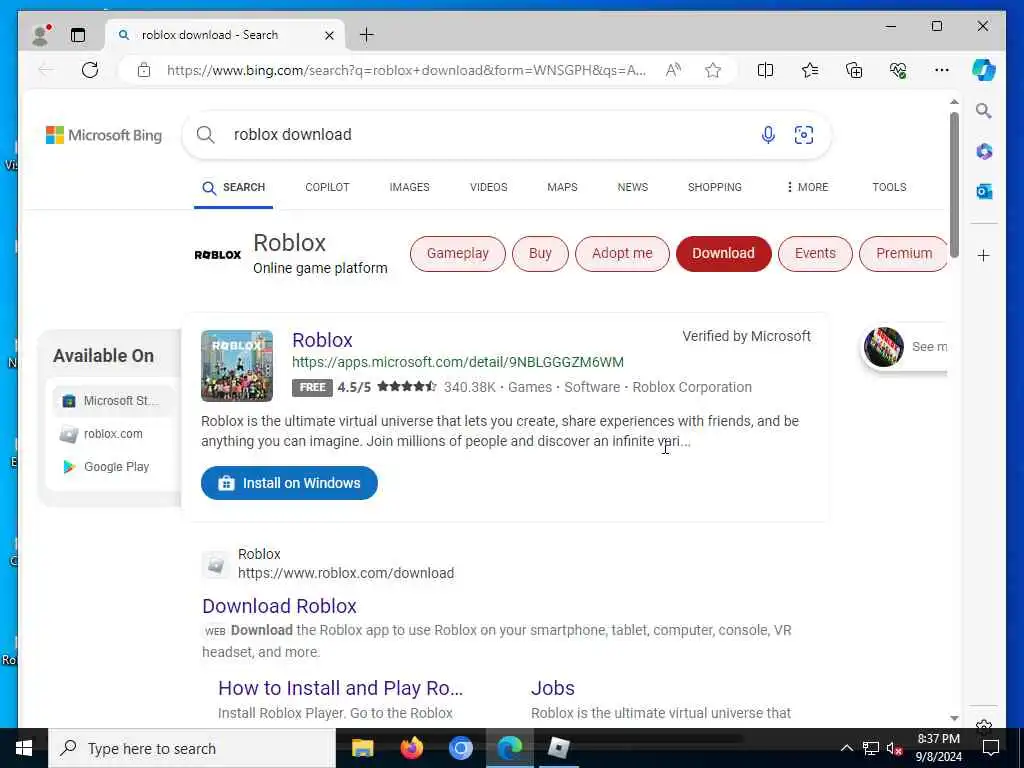
Task: Switch to the IMAGES tab
Action: coord(409,187)
